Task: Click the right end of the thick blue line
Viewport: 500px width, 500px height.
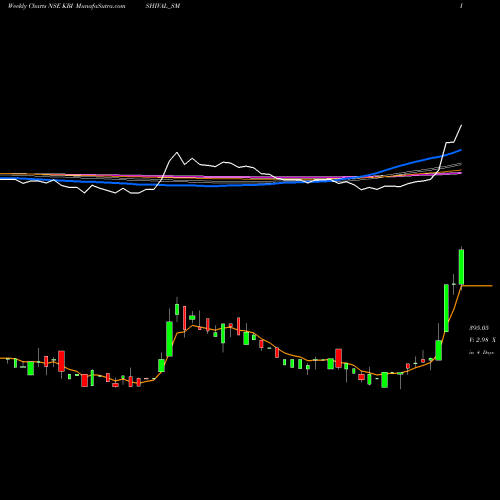Action: point(461,150)
